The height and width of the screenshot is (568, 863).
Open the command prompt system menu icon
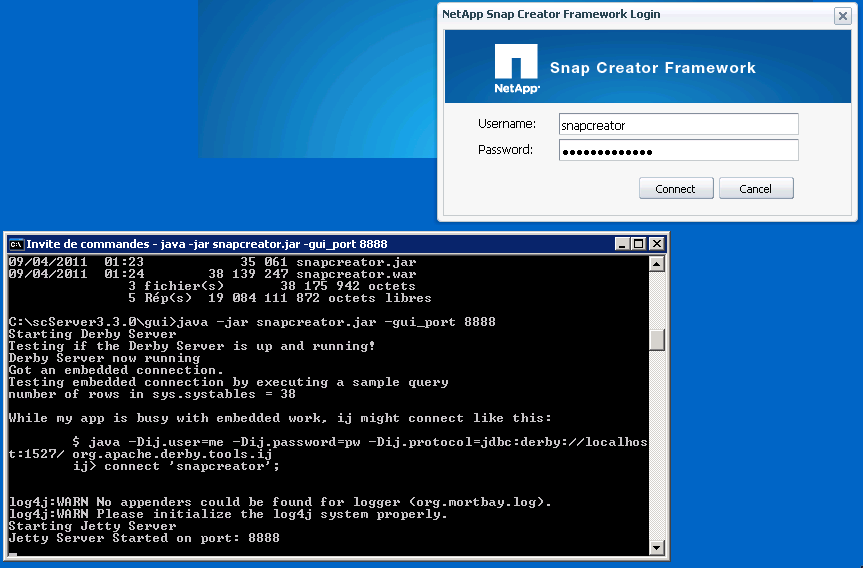coord(17,244)
